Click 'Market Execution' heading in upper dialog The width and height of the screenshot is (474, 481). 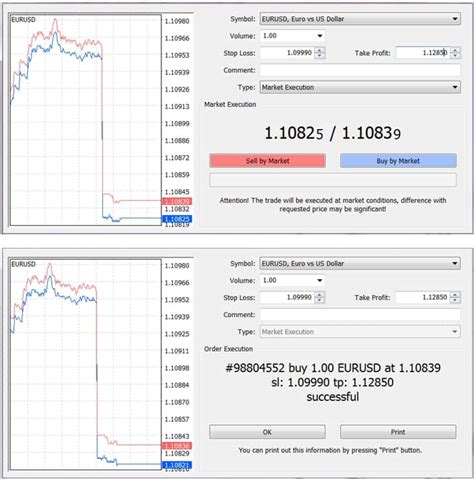click(230, 104)
